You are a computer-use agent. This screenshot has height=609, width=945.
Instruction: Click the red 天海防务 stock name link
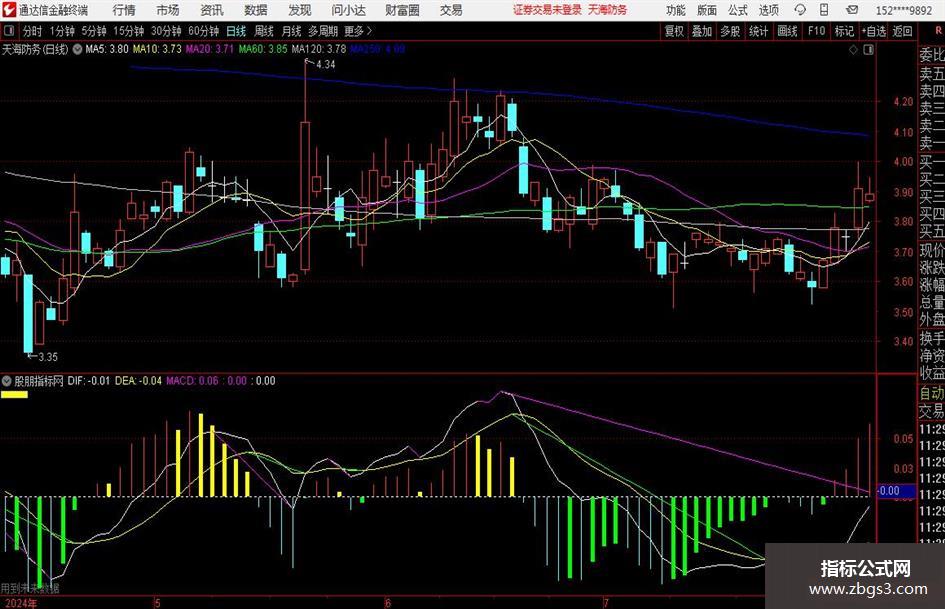point(608,10)
